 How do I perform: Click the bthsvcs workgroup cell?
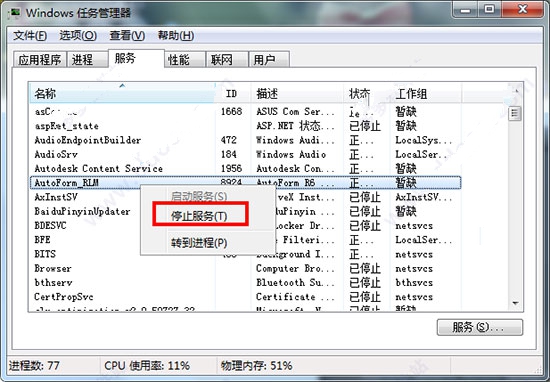pos(414,283)
